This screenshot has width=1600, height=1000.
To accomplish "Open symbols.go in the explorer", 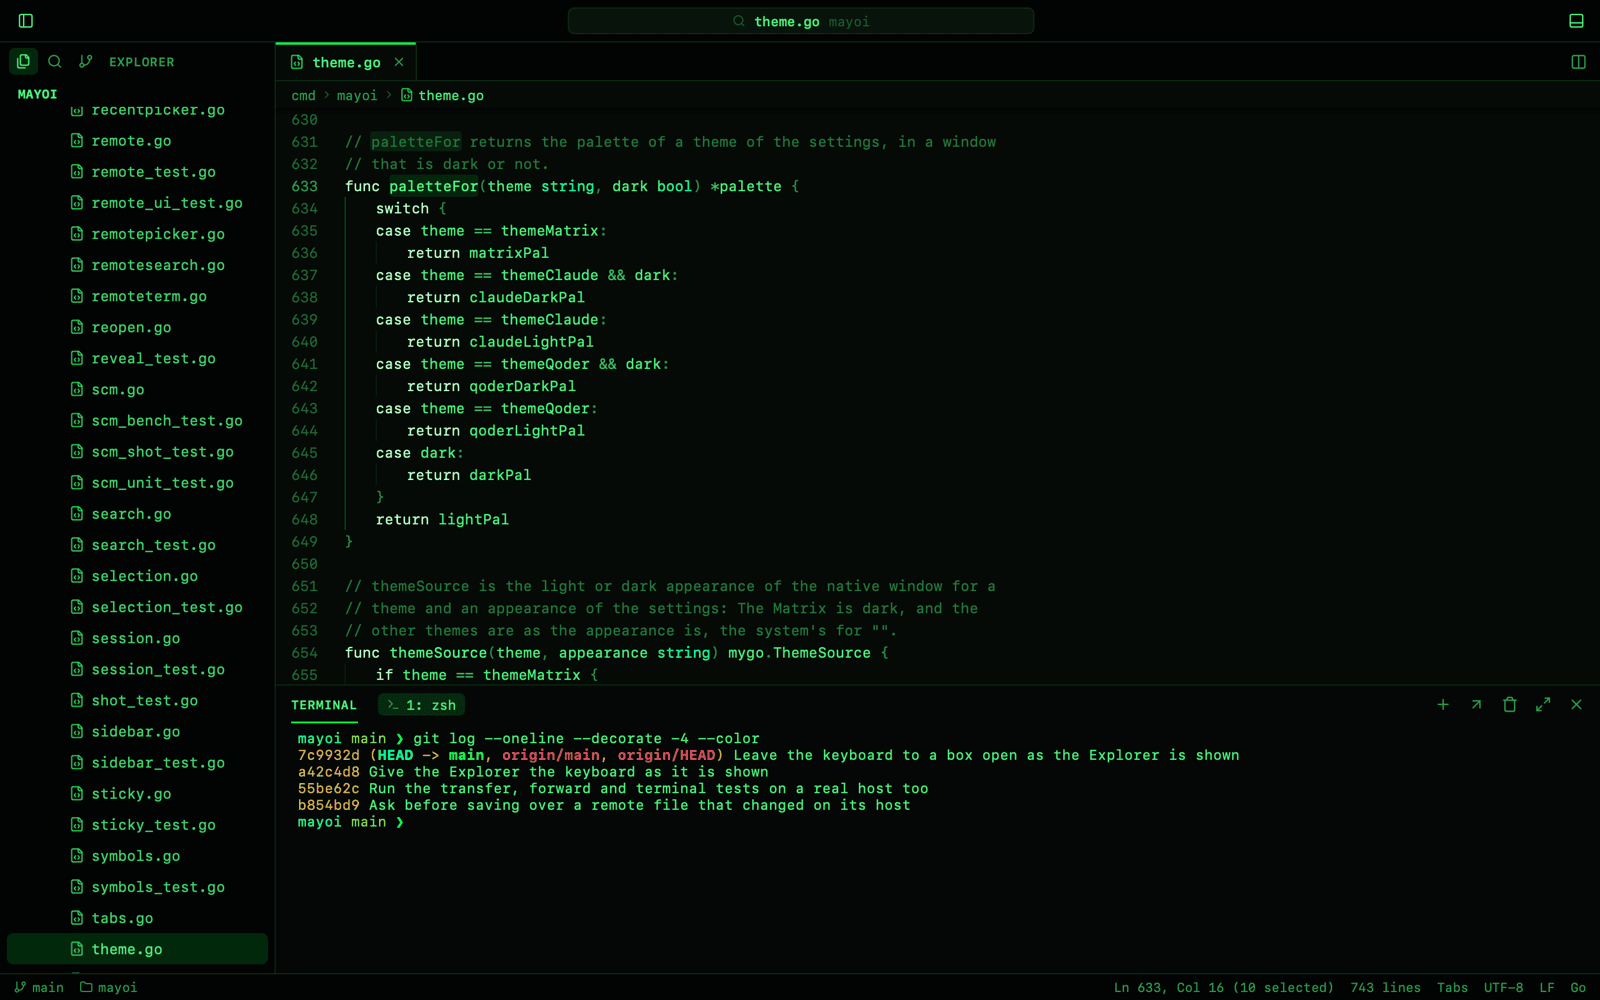I will point(136,856).
